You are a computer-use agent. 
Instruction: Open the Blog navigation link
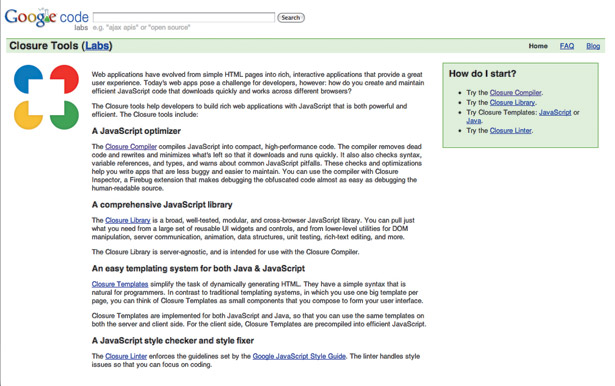click(x=593, y=46)
